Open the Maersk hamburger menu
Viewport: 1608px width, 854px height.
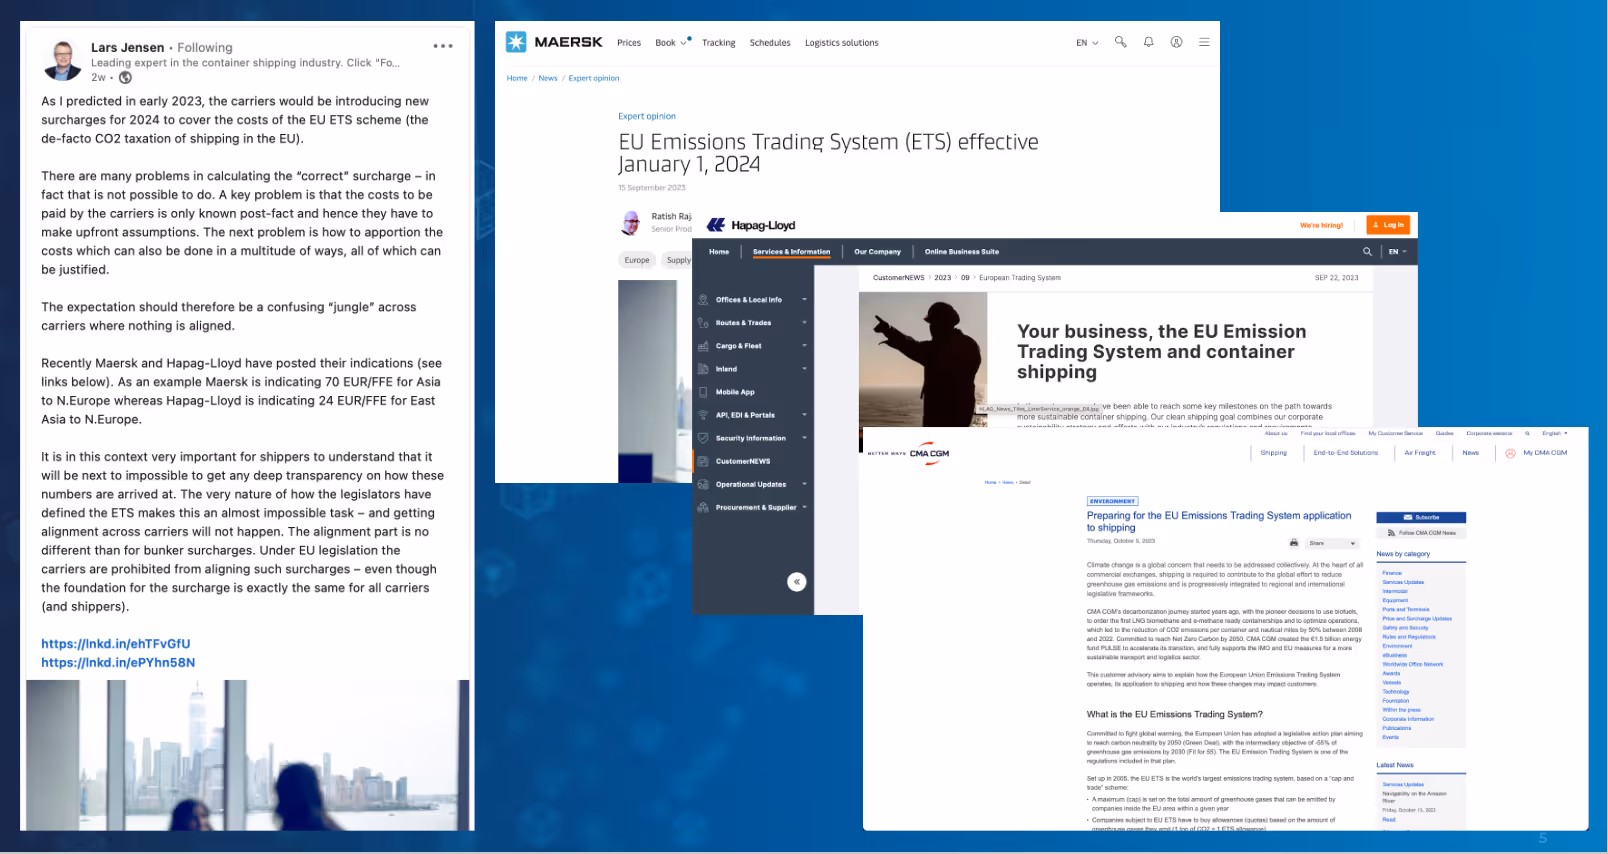point(1204,42)
